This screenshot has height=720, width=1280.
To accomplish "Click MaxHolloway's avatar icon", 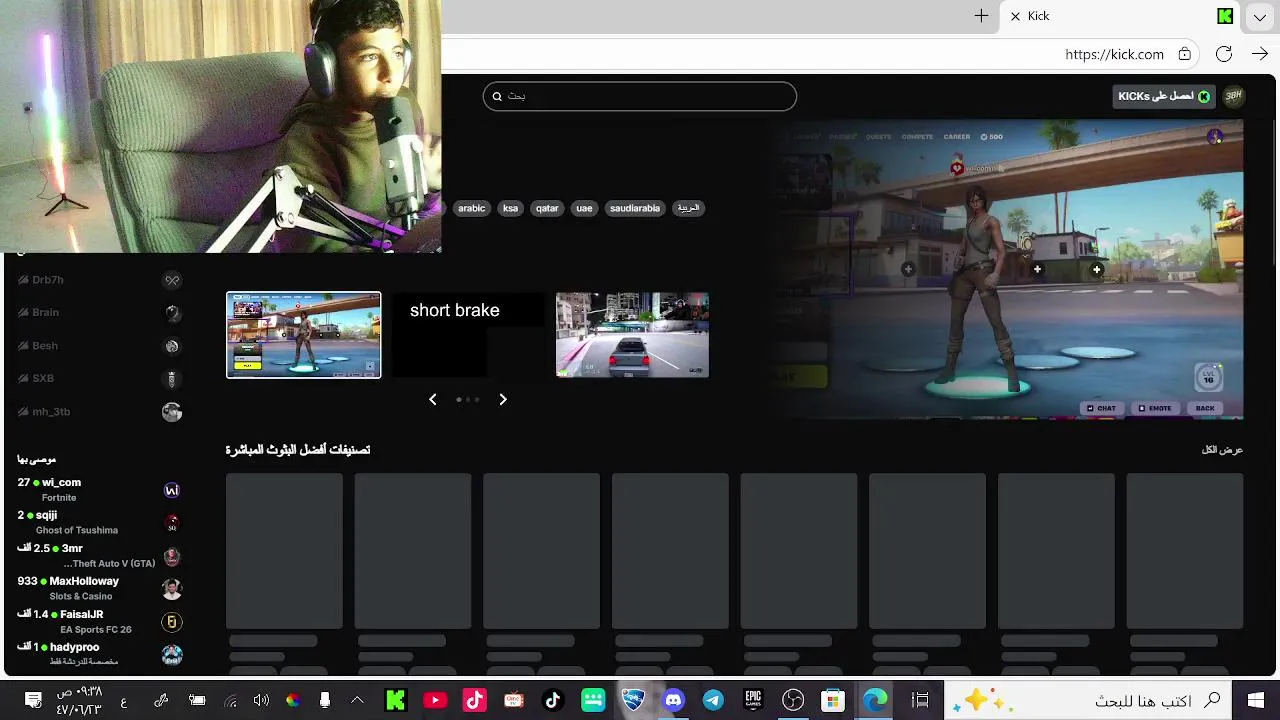I will click(172, 589).
